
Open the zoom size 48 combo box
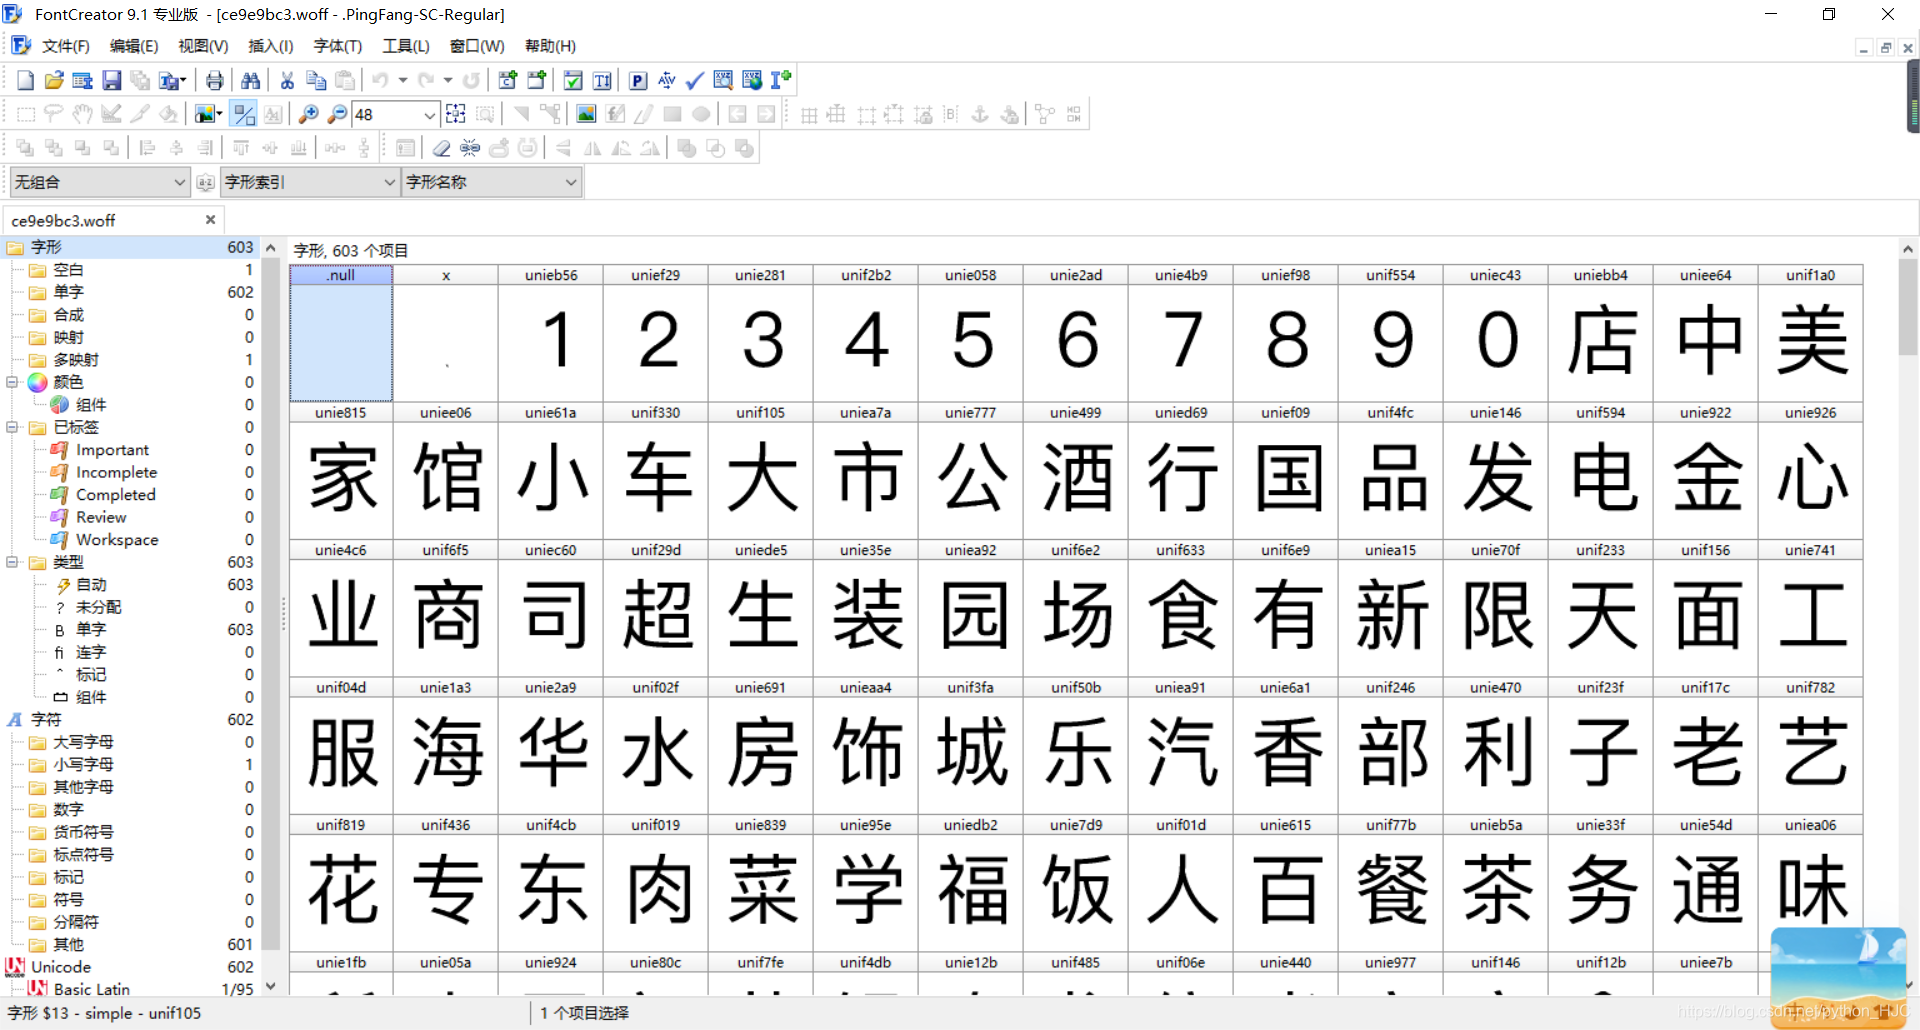395,114
